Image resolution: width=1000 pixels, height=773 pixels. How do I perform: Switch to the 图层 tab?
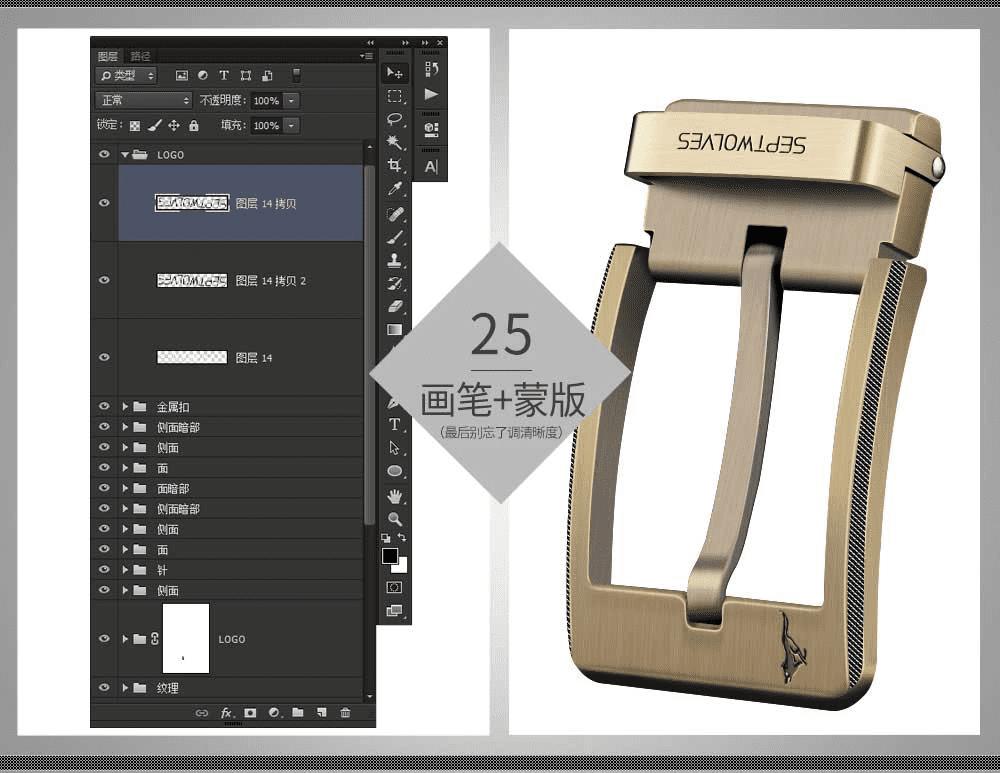pyautogui.click(x=107, y=56)
